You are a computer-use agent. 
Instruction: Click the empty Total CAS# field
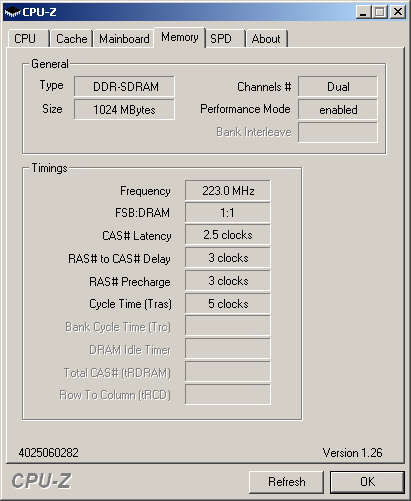tap(228, 372)
